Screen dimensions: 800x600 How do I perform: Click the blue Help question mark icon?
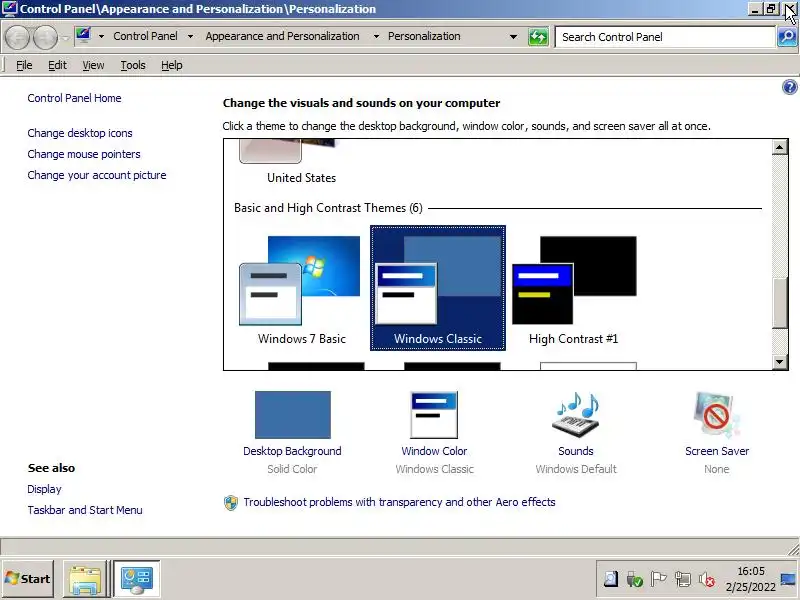[x=789, y=87]
